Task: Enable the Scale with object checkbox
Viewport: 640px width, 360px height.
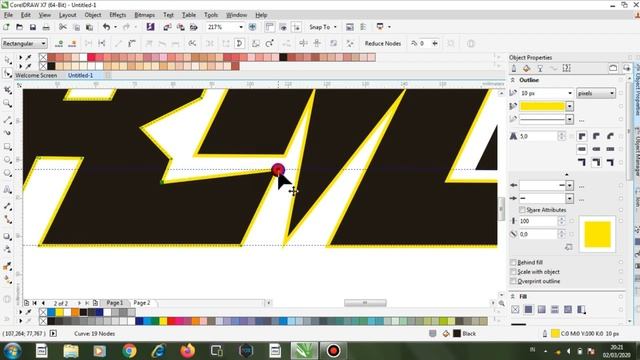Action: click(513, 271)
